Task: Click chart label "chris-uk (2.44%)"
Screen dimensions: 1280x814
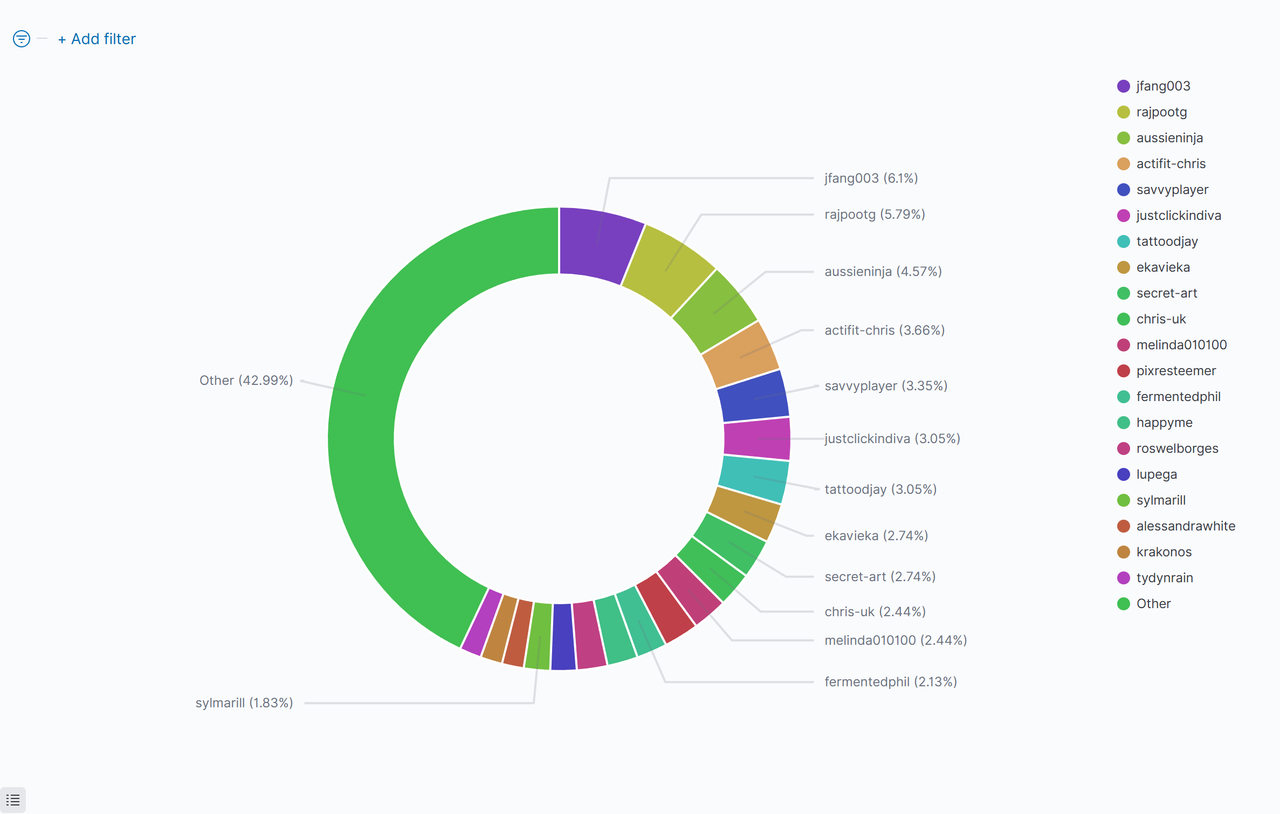Action: pos(875,611)
